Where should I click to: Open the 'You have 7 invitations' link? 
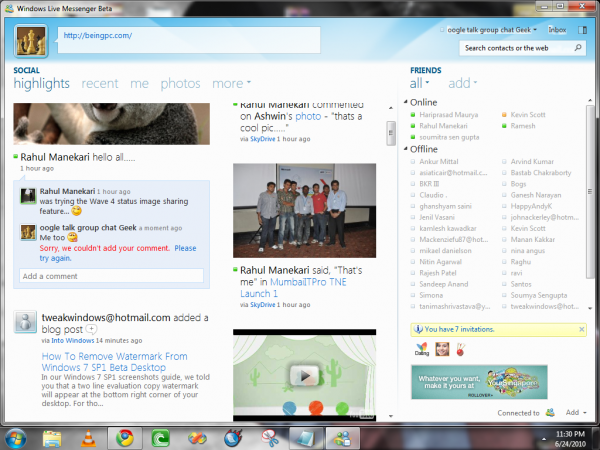tap(459, 329)
